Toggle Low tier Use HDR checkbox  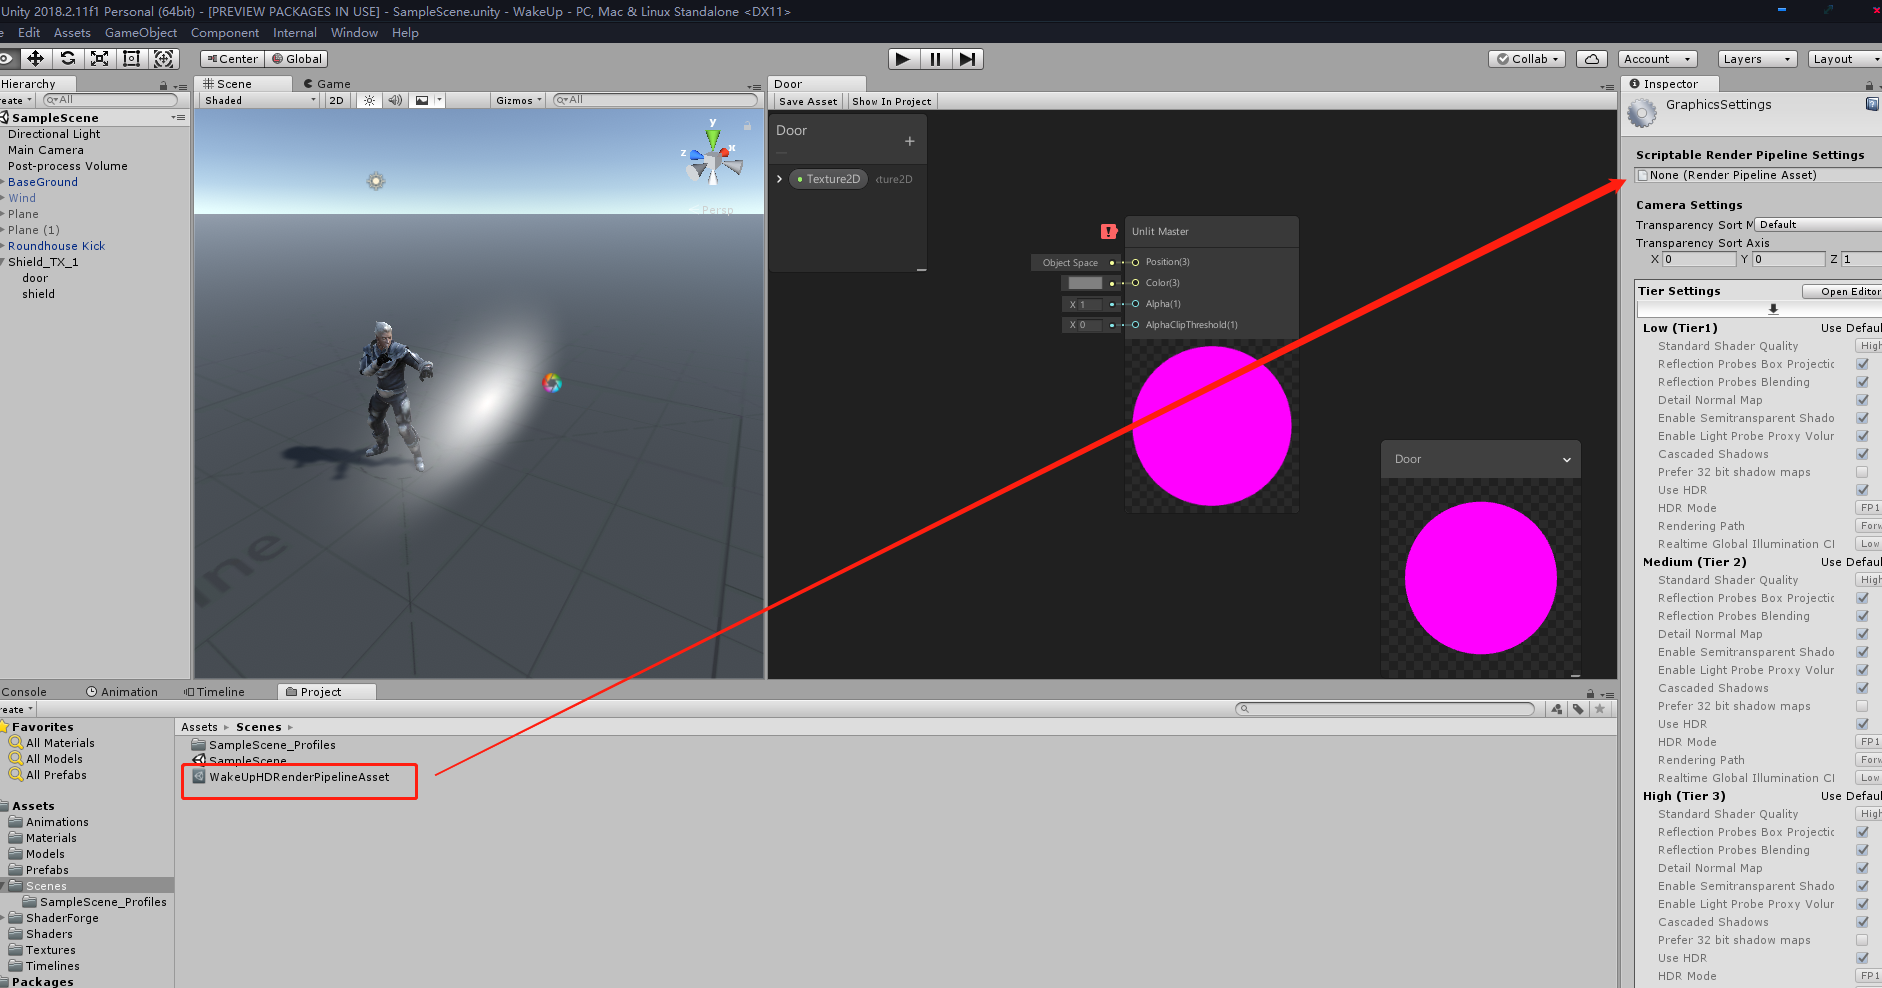click(x=1863, y=490)
